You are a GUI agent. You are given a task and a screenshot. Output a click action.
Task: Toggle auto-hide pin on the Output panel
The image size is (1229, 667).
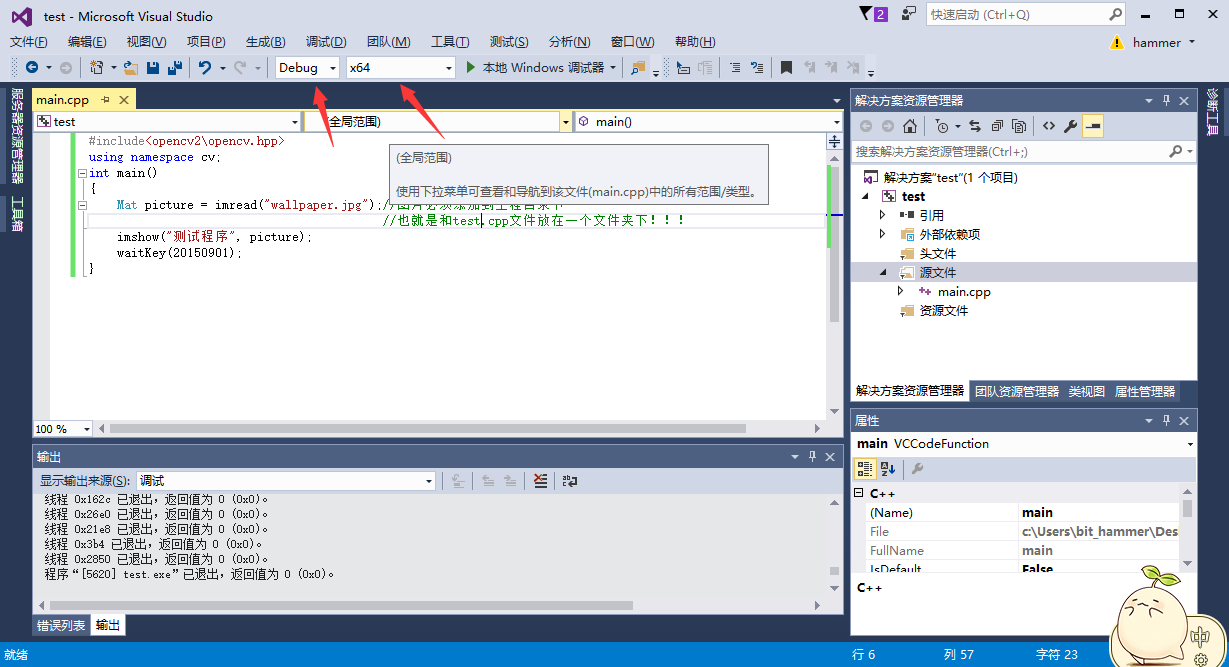click(x=811, y=456)
